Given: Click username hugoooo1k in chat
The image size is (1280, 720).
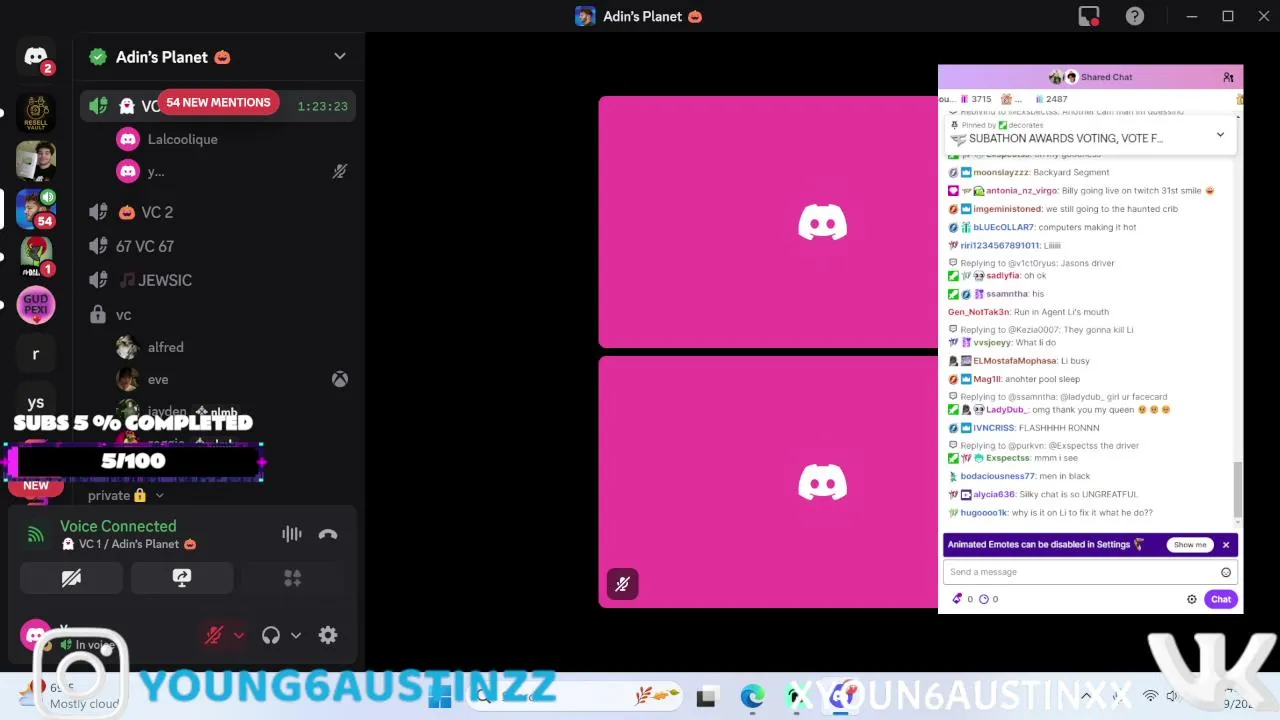Looking at the screenshot, I should click(984, 513).
